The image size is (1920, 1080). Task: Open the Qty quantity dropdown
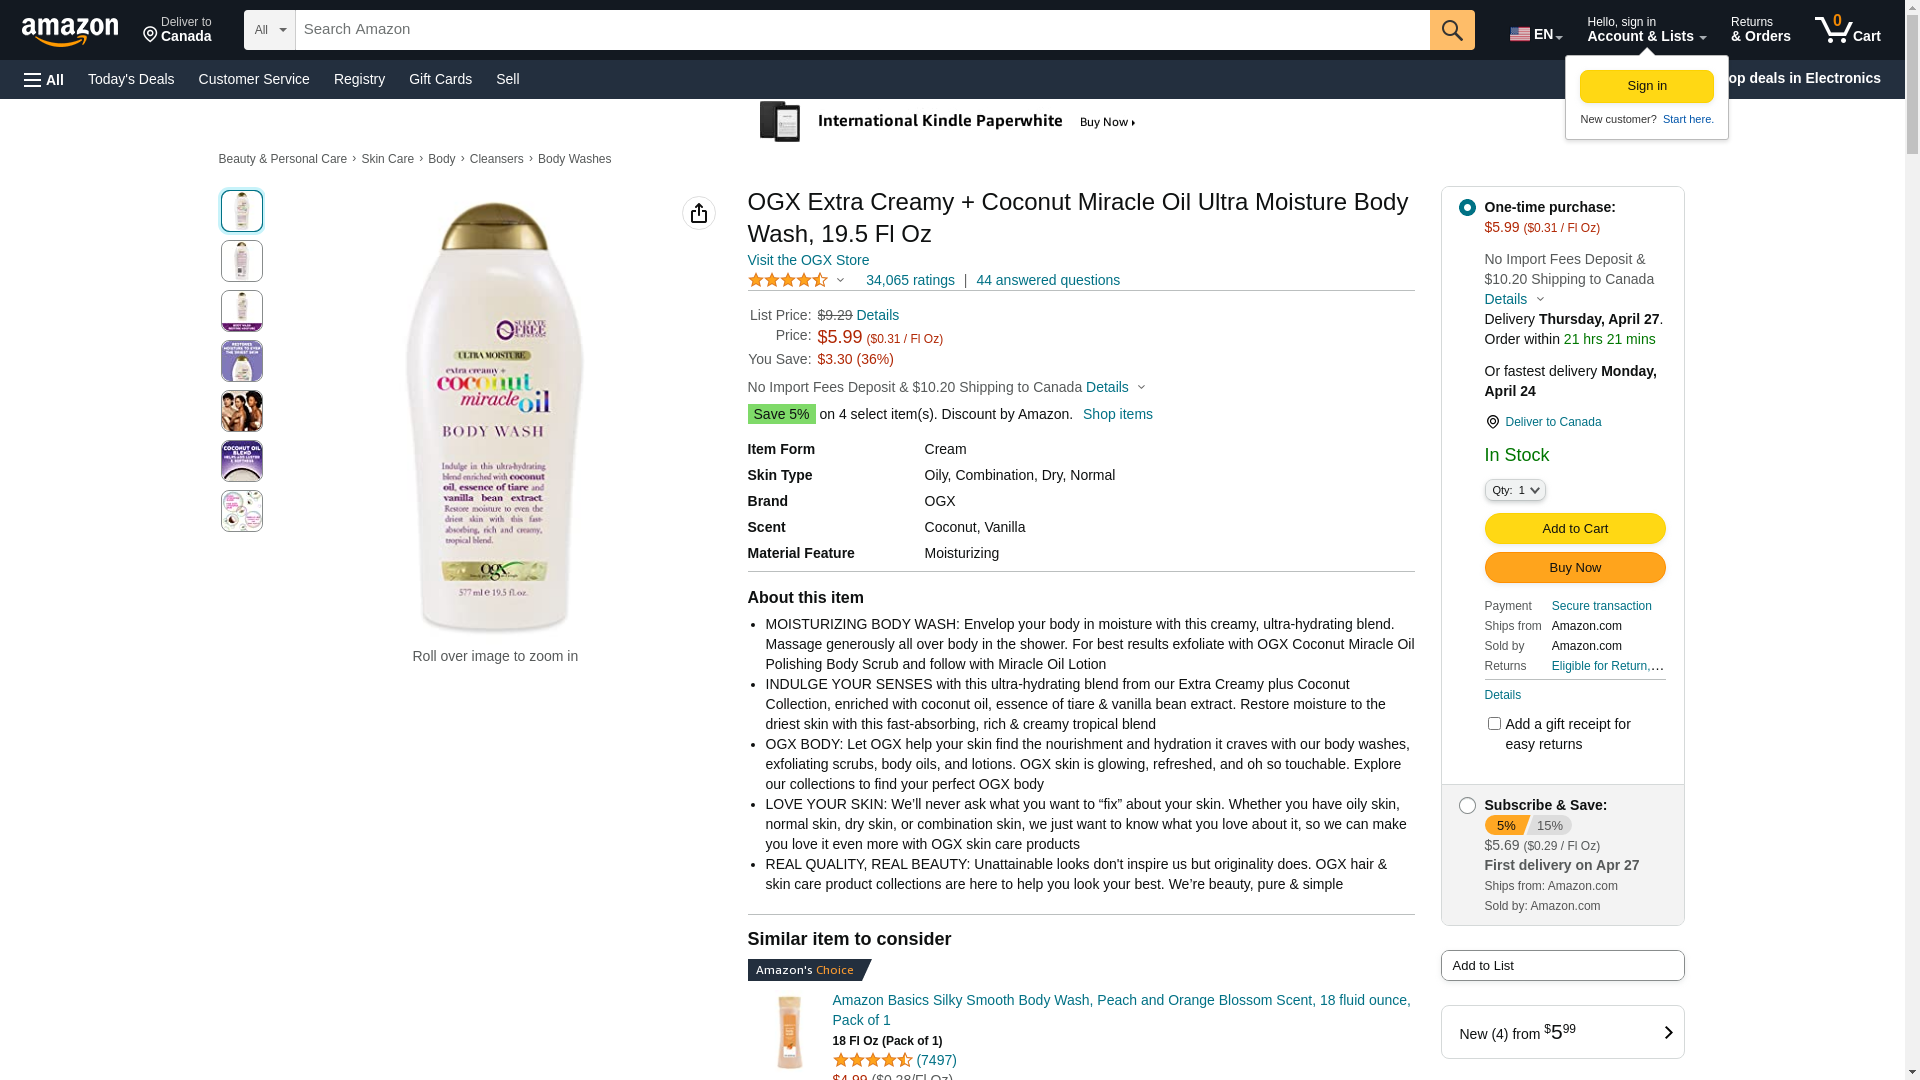[1515, 490]
